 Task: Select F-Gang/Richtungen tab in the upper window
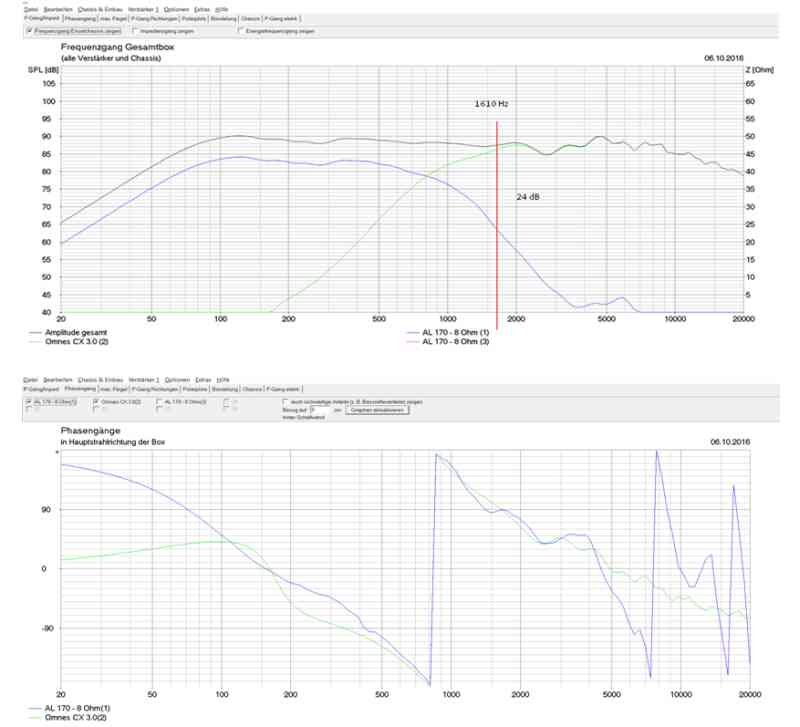(154, 19)
